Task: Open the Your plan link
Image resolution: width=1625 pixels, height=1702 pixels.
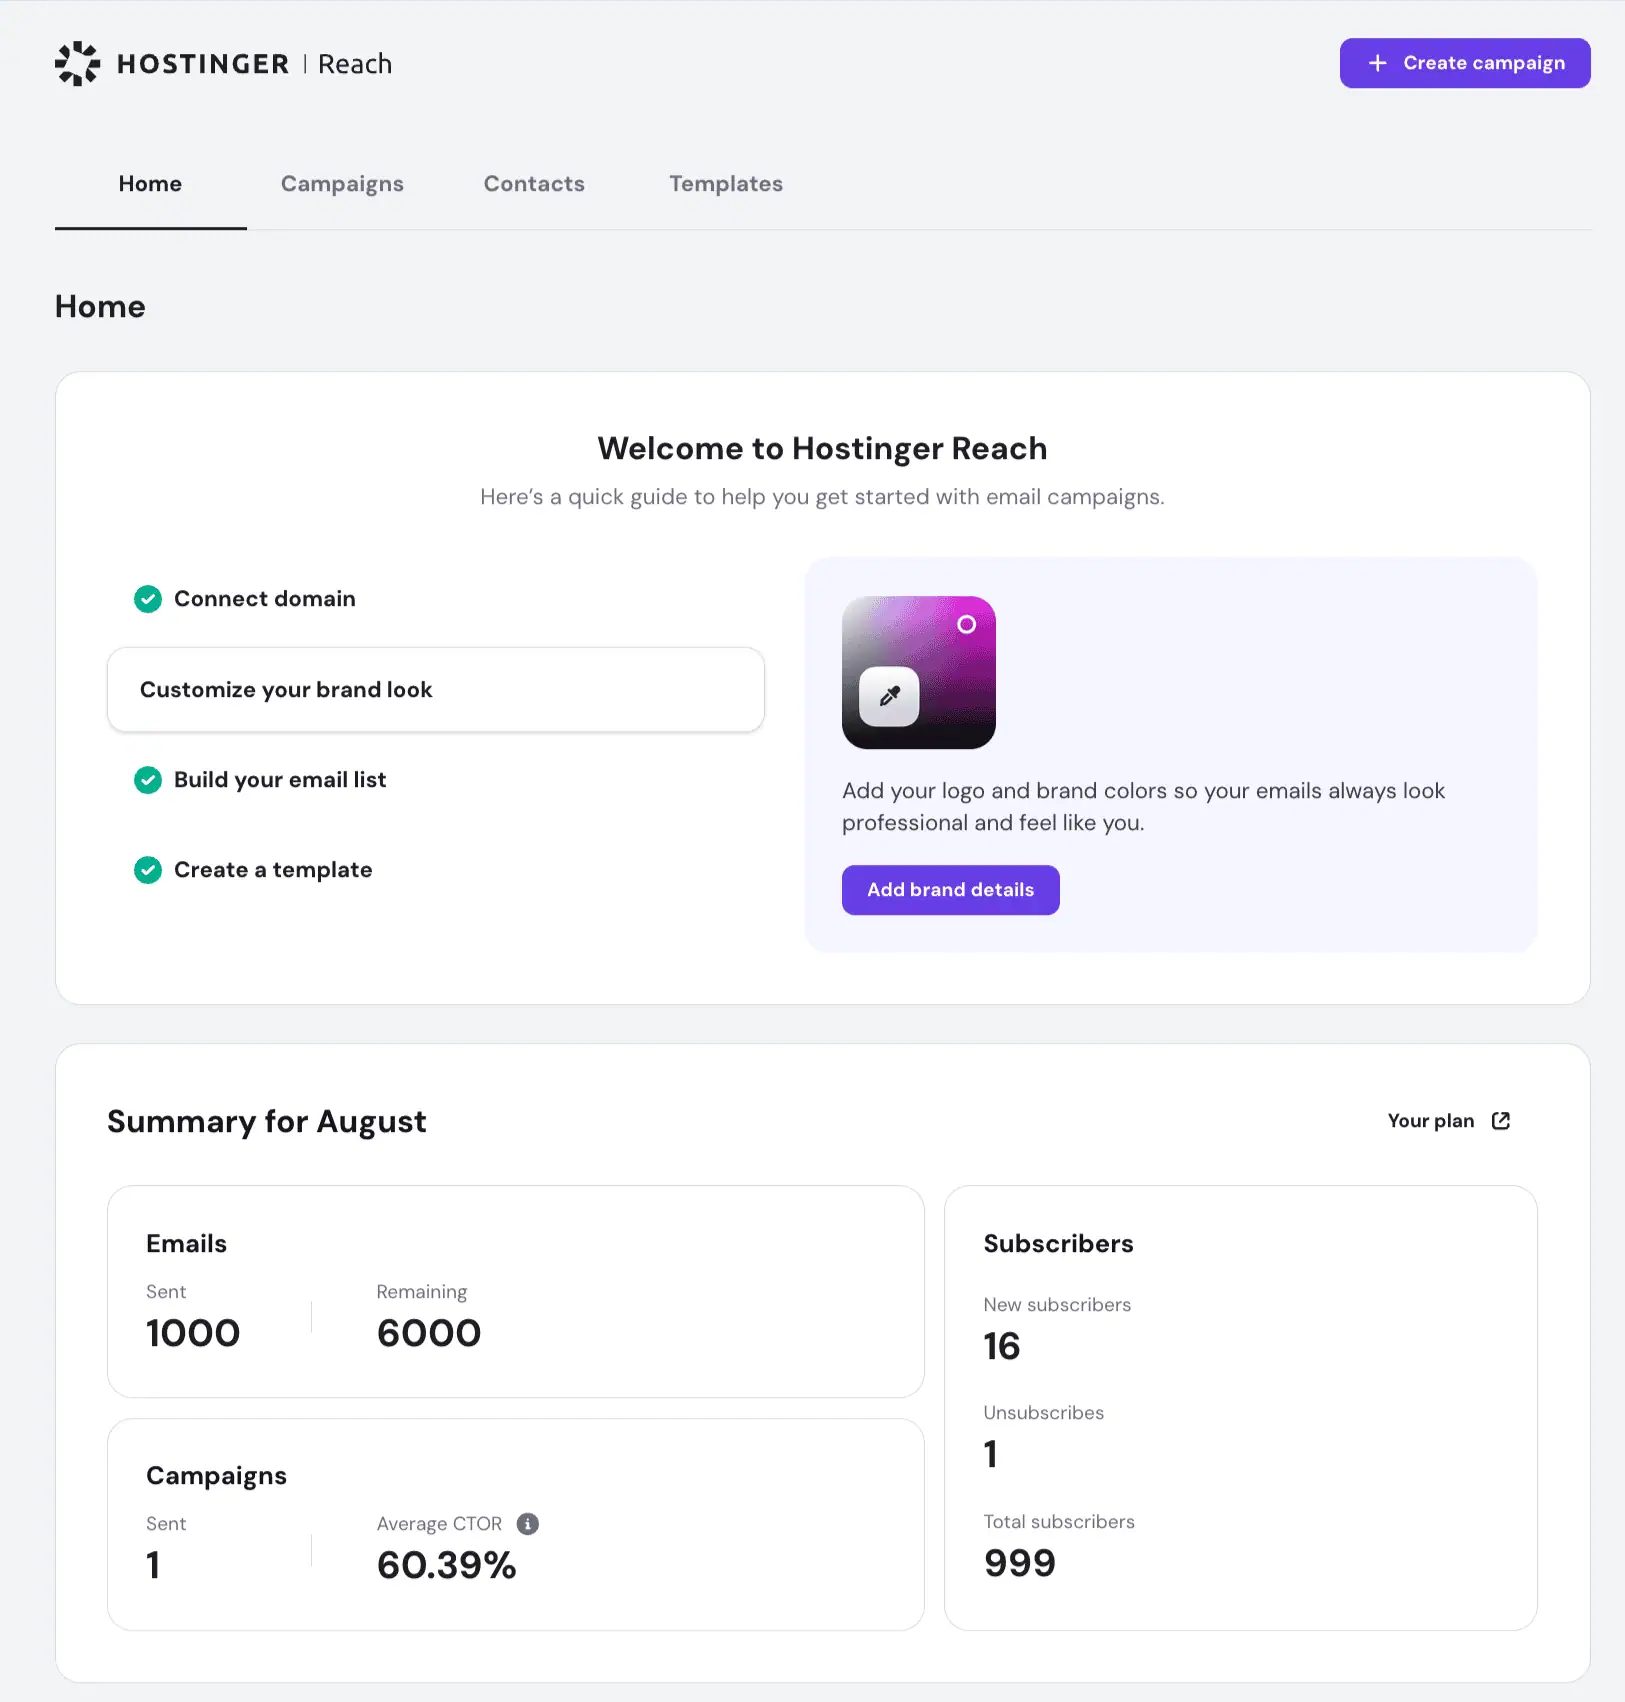Action: (1449, 1121)
